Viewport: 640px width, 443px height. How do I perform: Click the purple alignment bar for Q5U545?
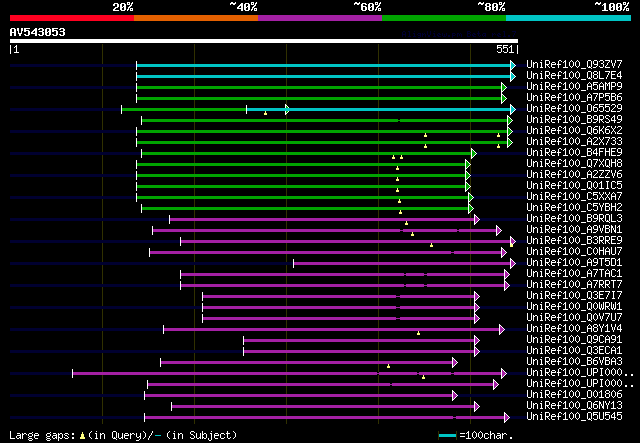click(325, 418)
